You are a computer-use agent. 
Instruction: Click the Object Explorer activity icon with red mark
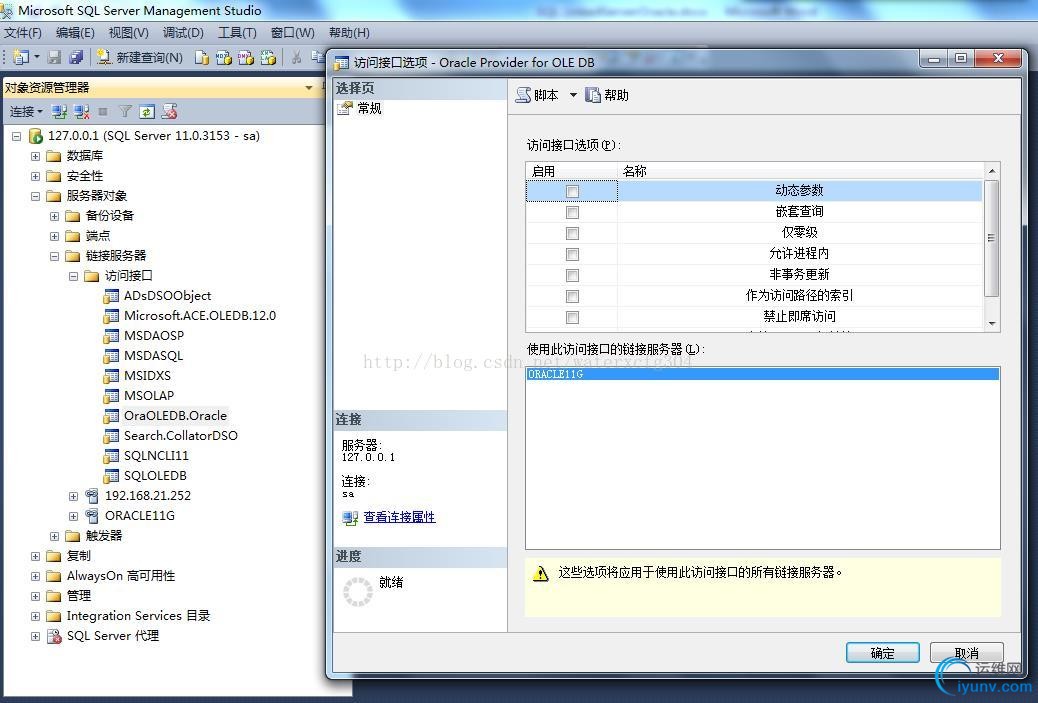coord(169,112)
